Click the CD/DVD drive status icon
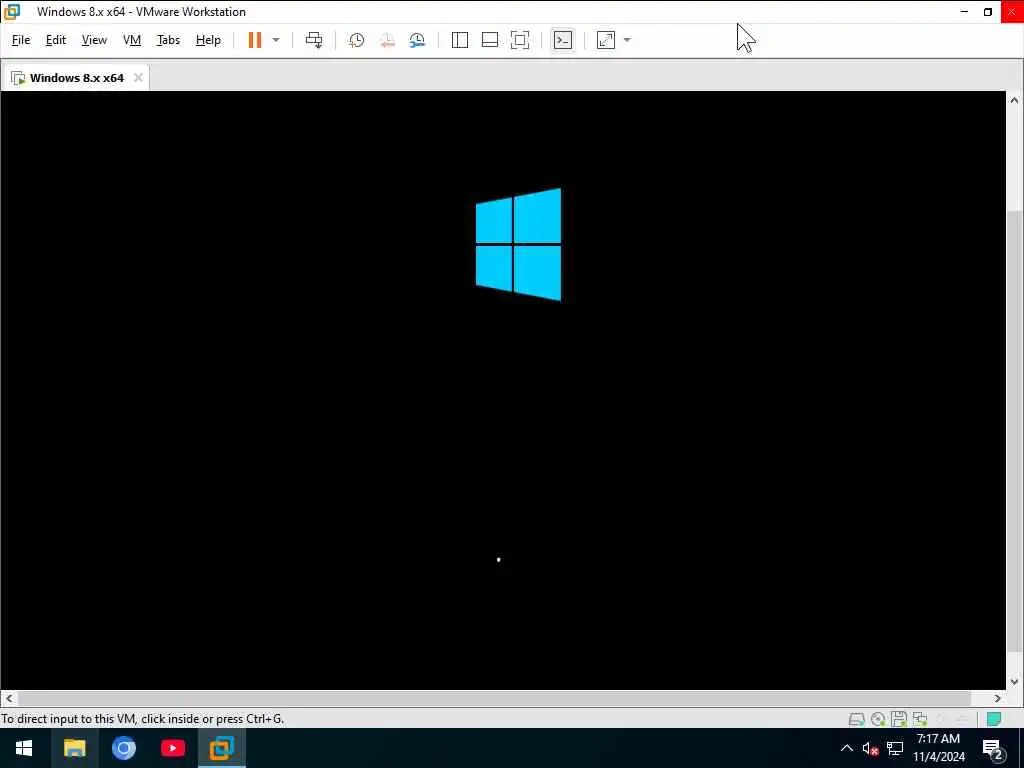 pos(878,720)
